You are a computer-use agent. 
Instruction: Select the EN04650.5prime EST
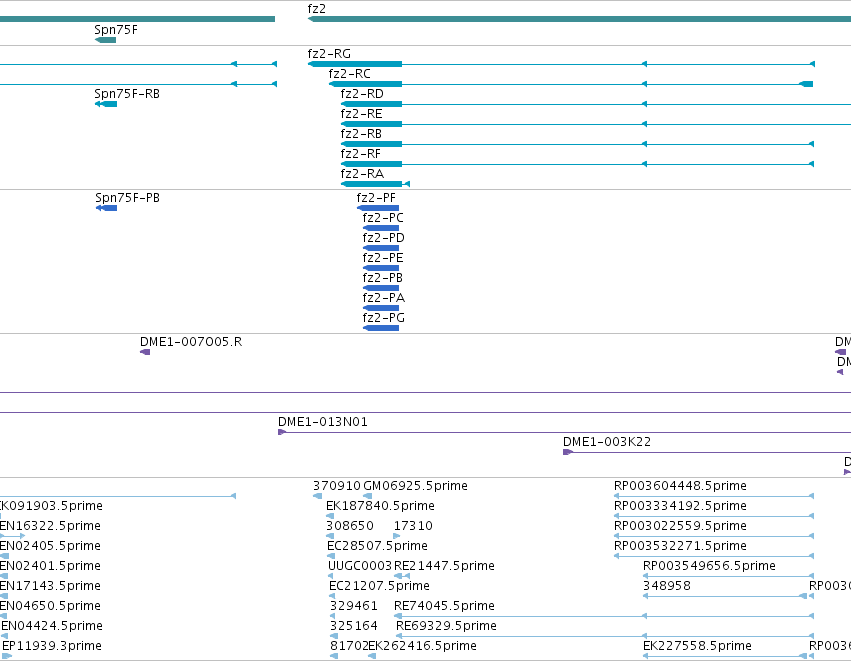[3, 616]
